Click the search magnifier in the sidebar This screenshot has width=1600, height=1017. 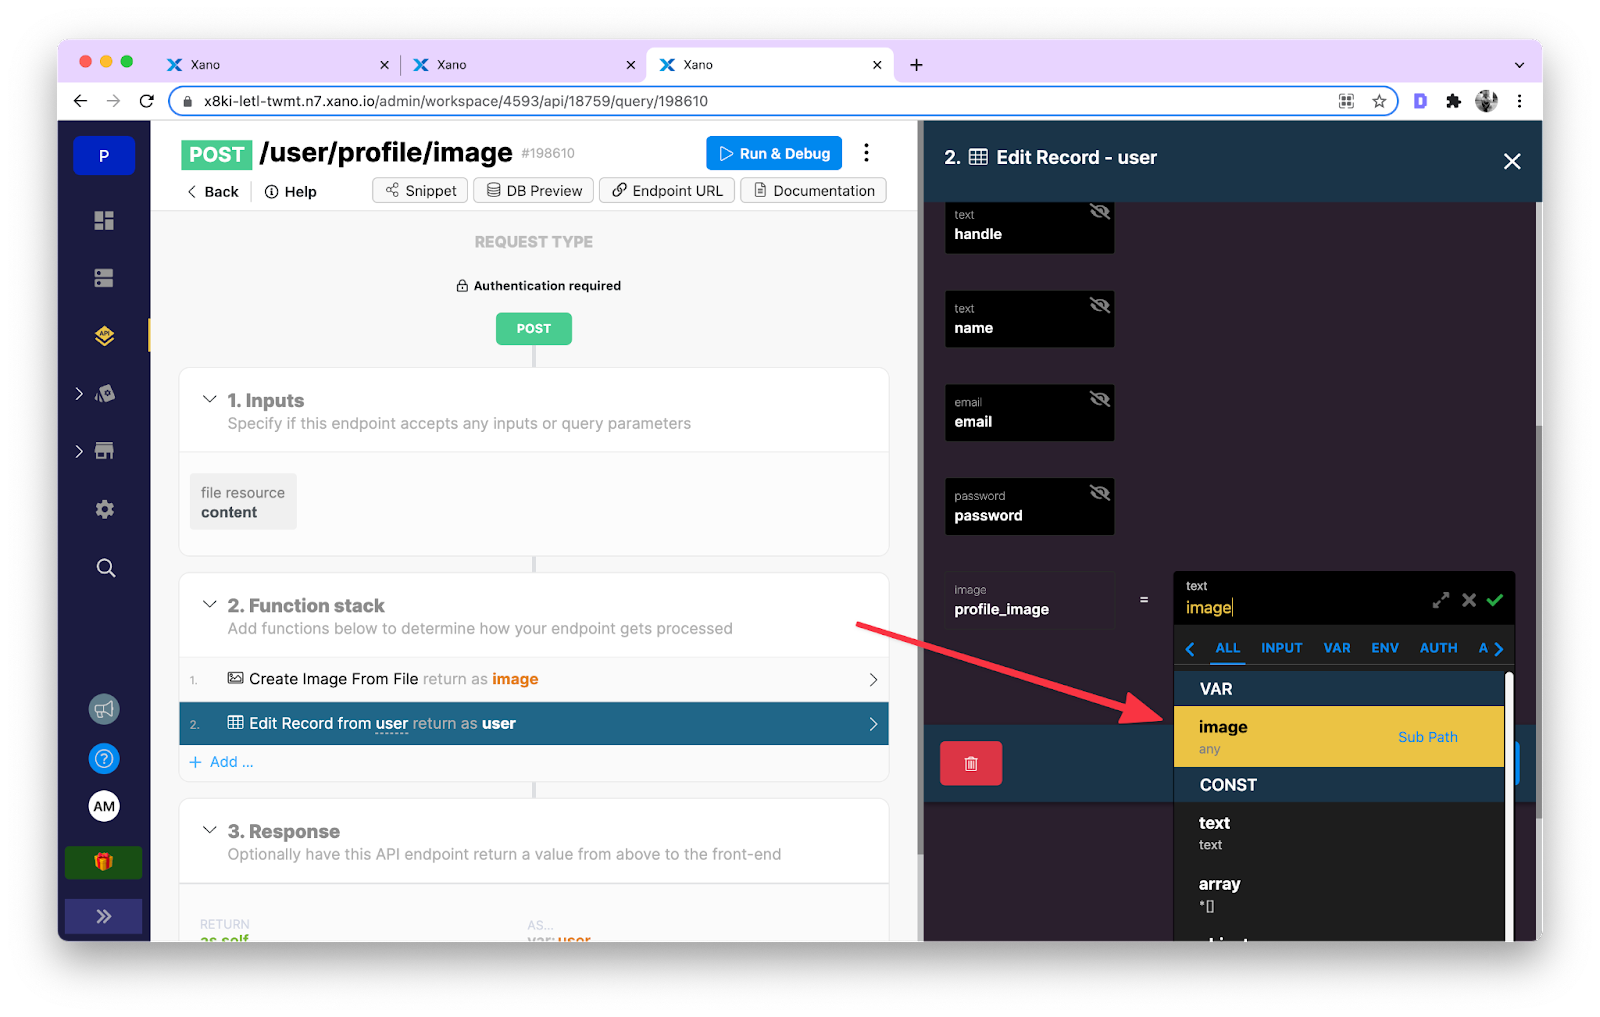104,567
